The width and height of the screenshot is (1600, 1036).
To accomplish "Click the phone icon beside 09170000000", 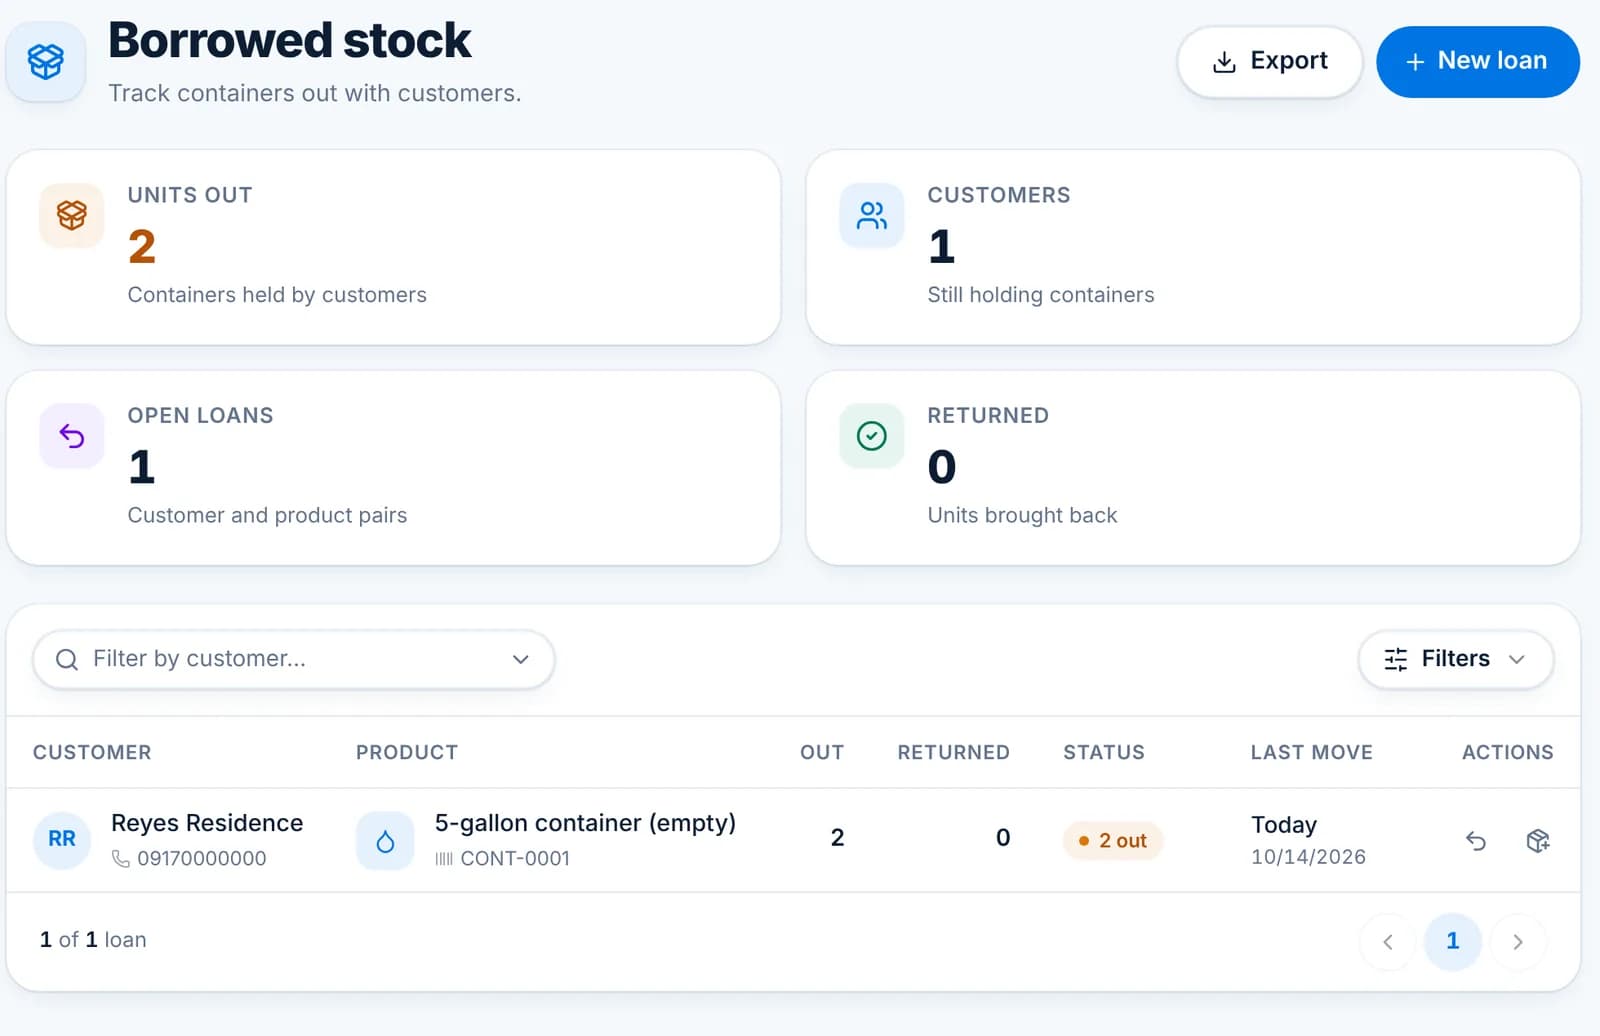I will [121, 858].
